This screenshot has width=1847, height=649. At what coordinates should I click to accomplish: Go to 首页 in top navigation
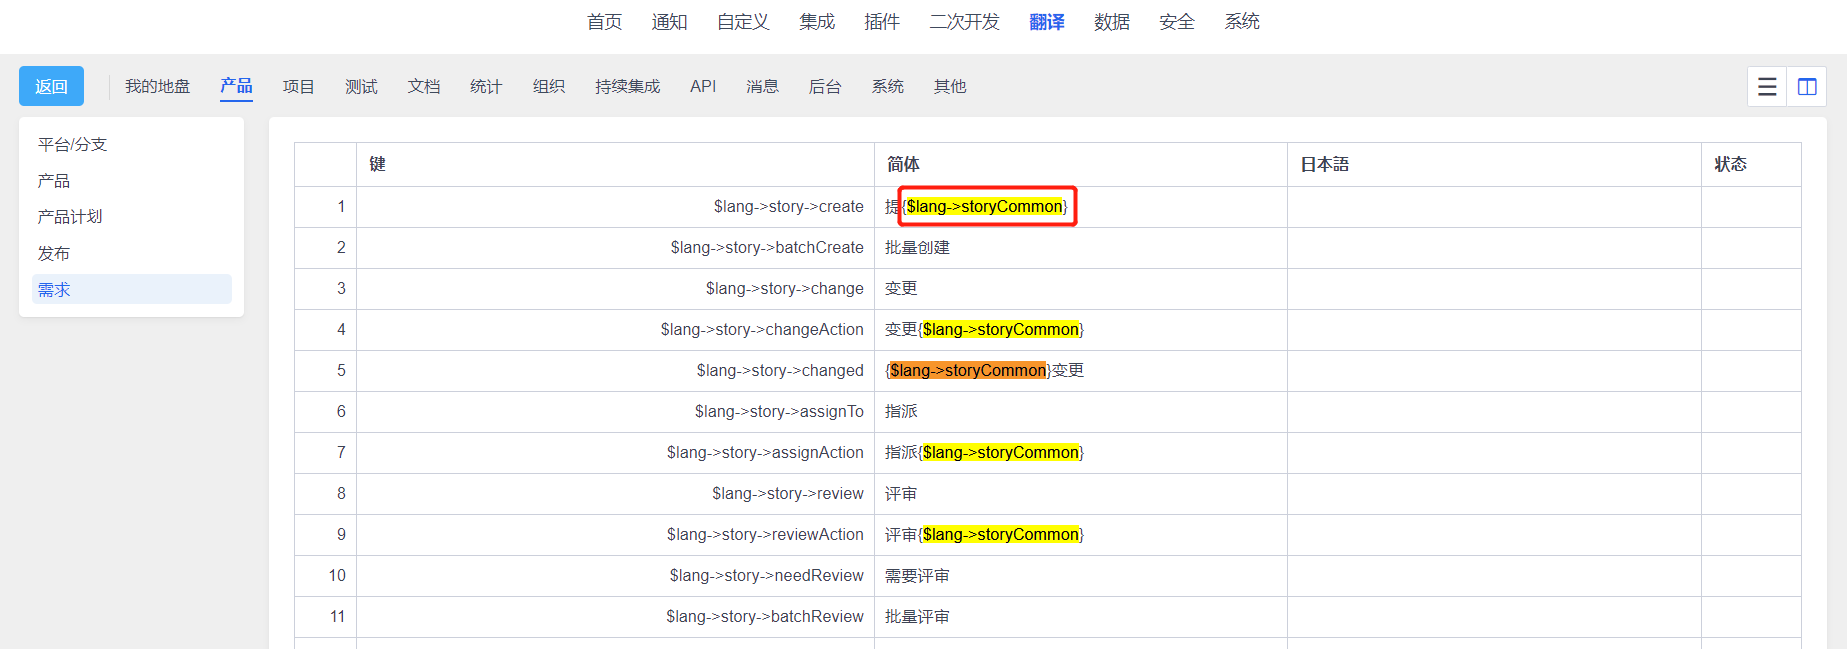tap(604, 22)
